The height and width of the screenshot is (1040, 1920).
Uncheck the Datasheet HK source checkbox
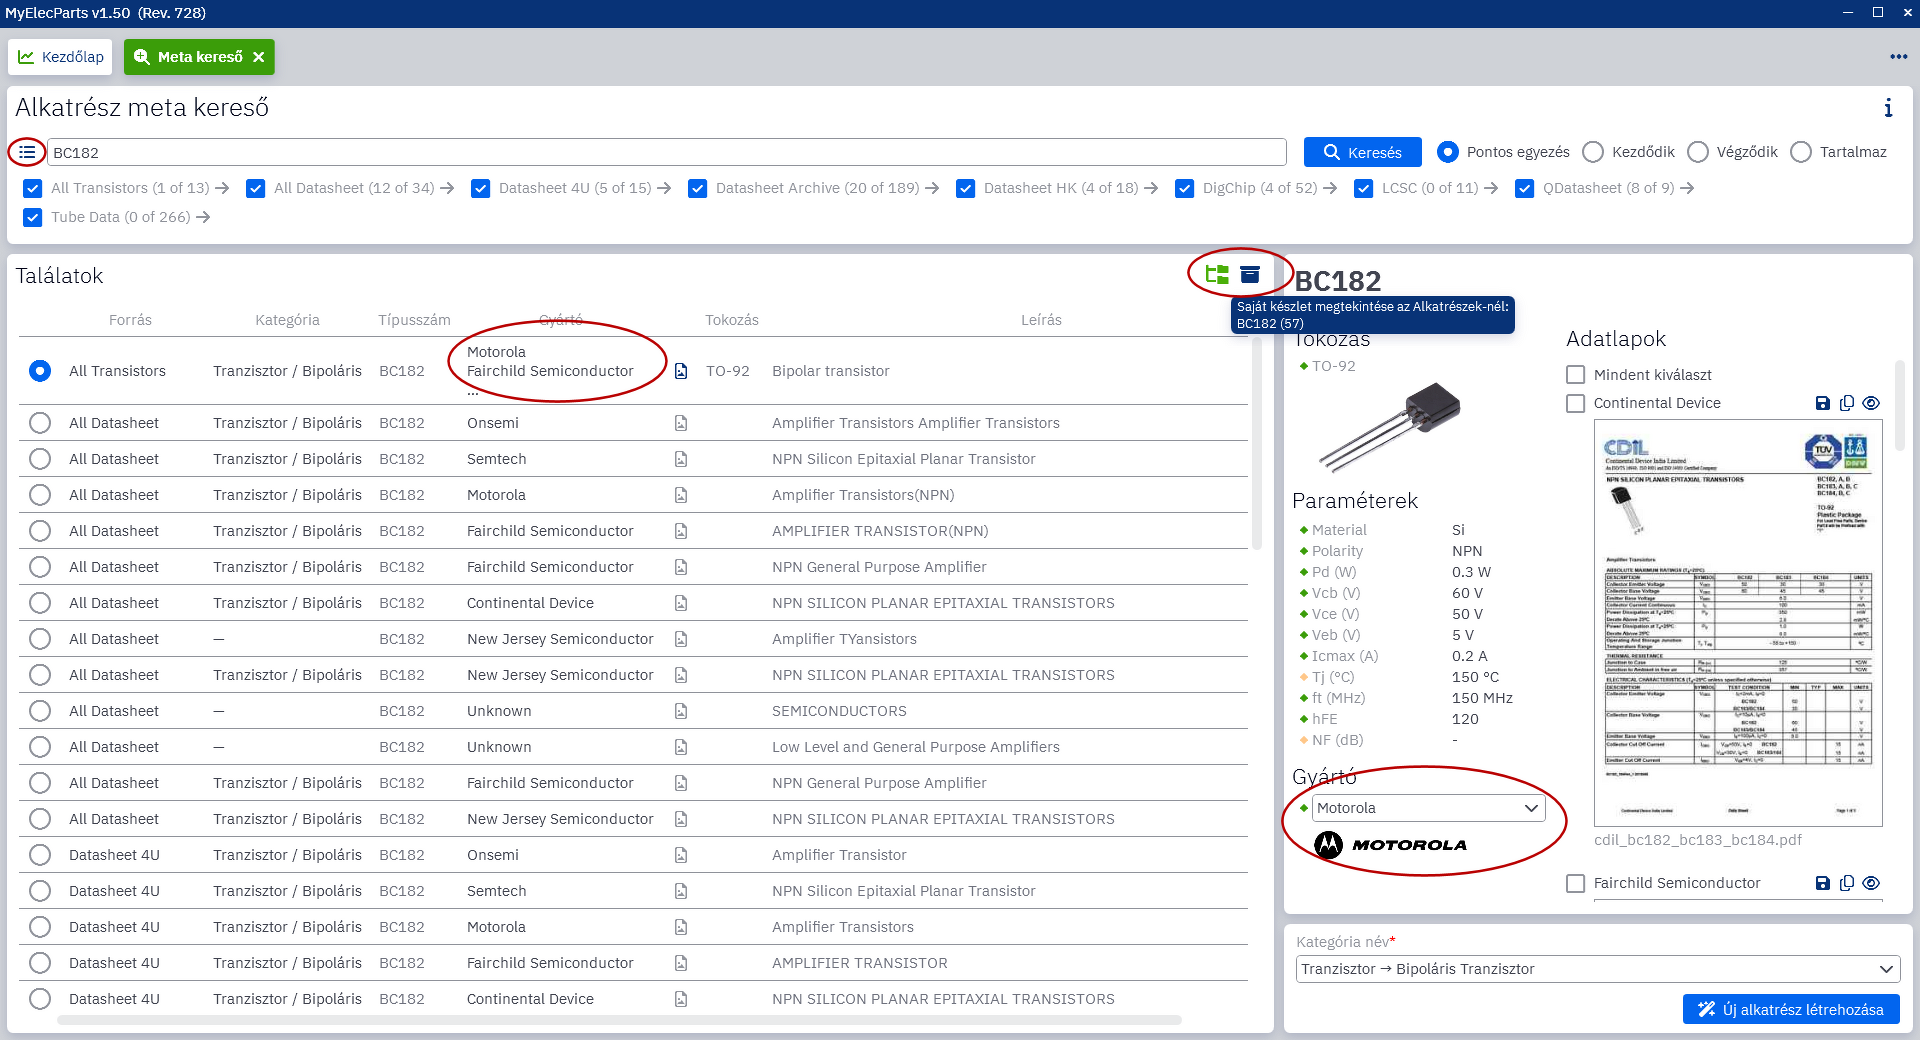click(x=966, y=188)
